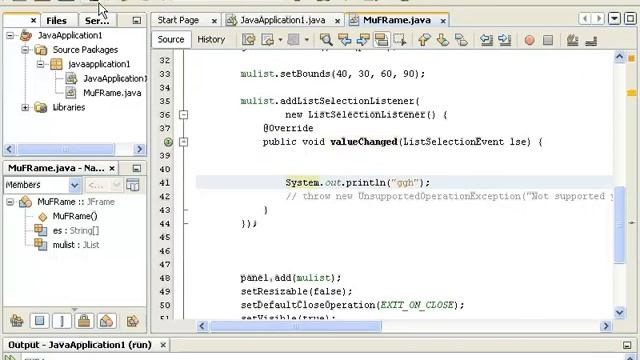Viewport: 640px width, 360px height.
Task: Click minimize button of the Projects panel
Action: [137, 20]
